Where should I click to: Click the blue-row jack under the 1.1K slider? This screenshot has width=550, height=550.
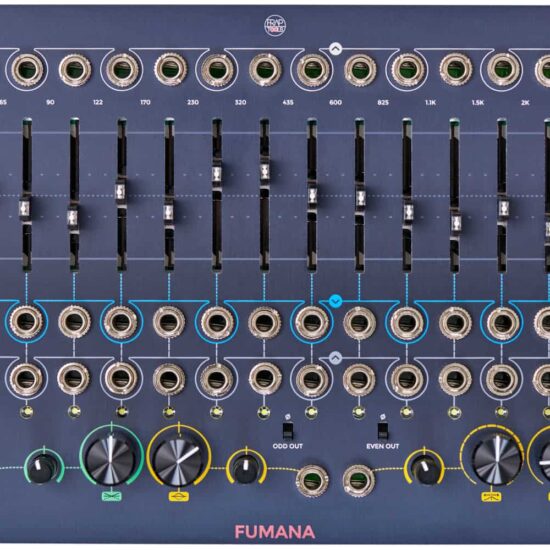coord(455,322)
